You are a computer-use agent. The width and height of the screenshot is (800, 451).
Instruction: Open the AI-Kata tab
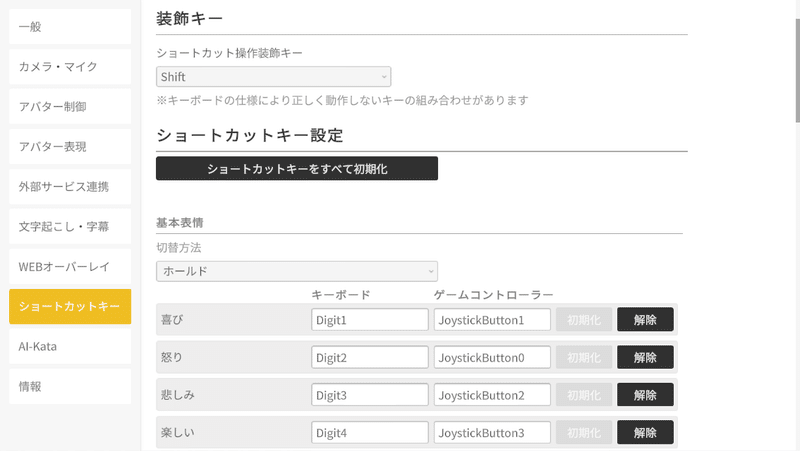[70, 345]
